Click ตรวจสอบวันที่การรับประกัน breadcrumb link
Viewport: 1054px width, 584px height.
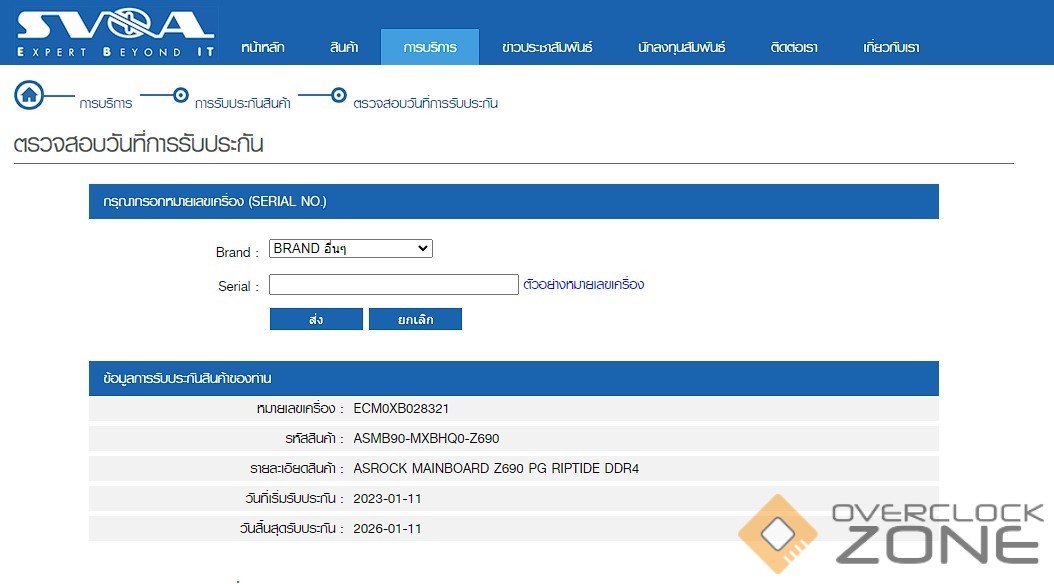tap(425, 103)
